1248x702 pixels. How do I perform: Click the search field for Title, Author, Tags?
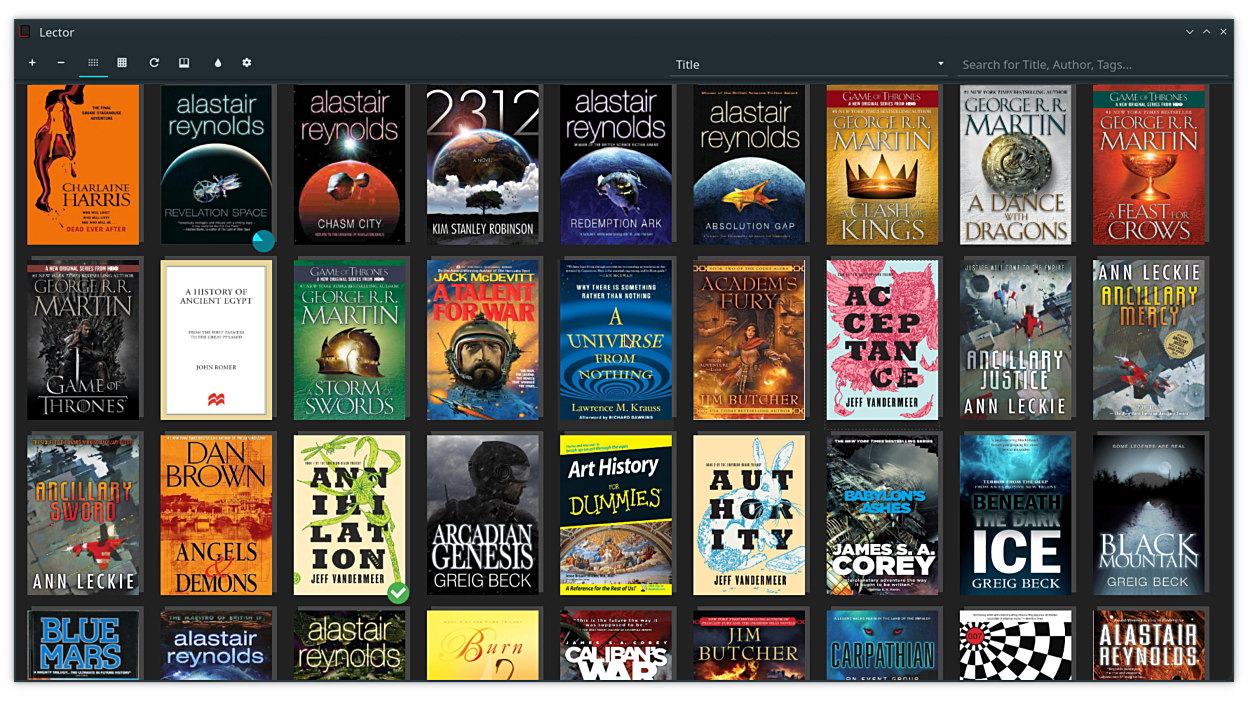[1092, 64]
